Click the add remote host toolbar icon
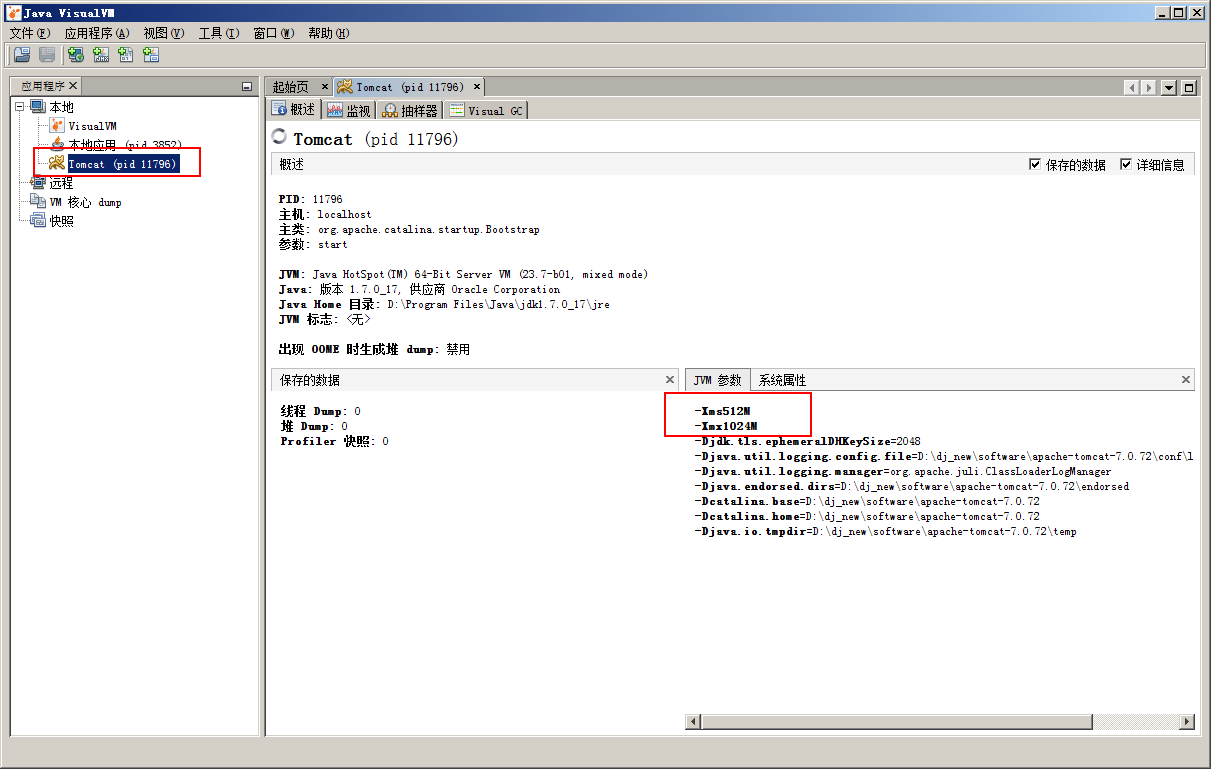The height and width of the screenshot is (769, 1211). coord(75,54)
